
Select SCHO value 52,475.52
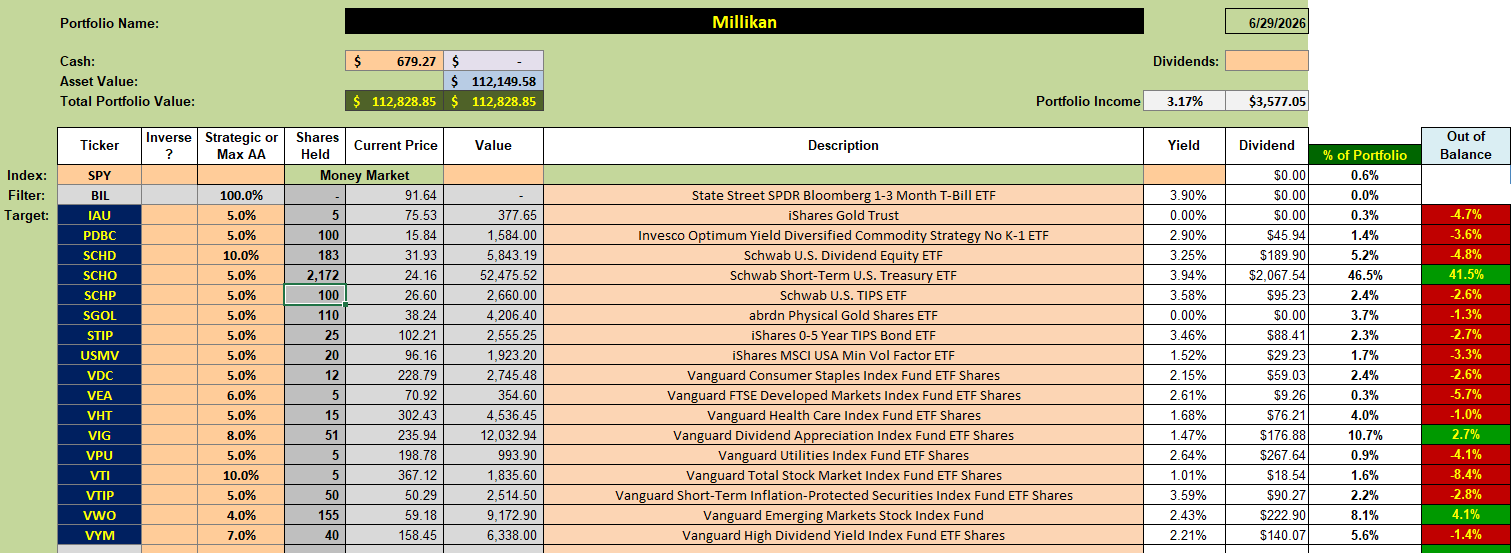tap(493, 275)
